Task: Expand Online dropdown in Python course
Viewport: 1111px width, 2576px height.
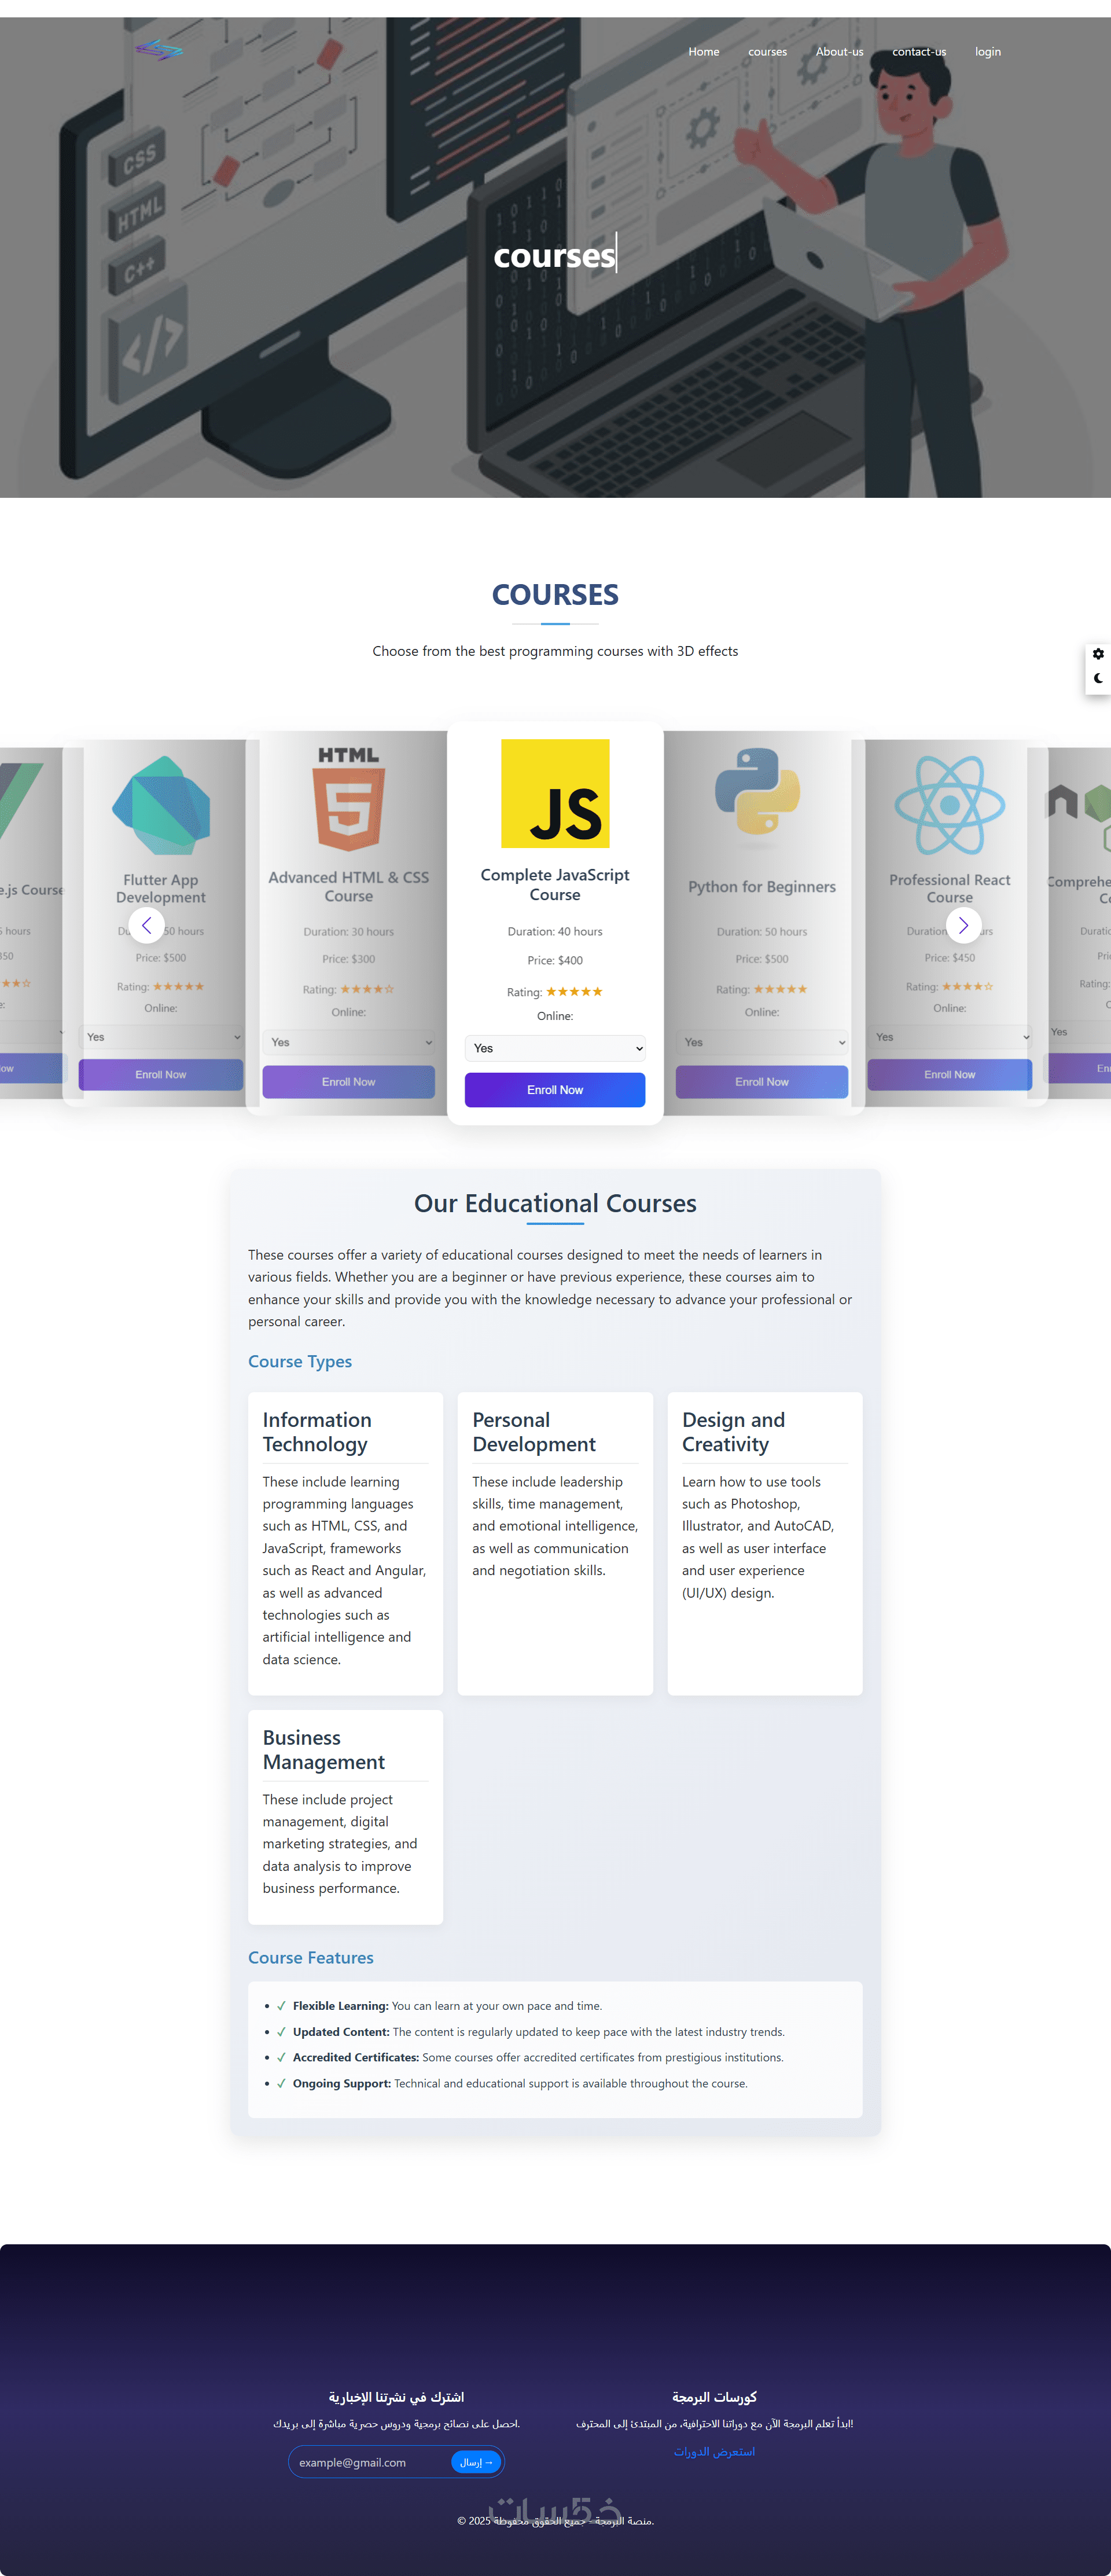Action: click(761, 1042)
